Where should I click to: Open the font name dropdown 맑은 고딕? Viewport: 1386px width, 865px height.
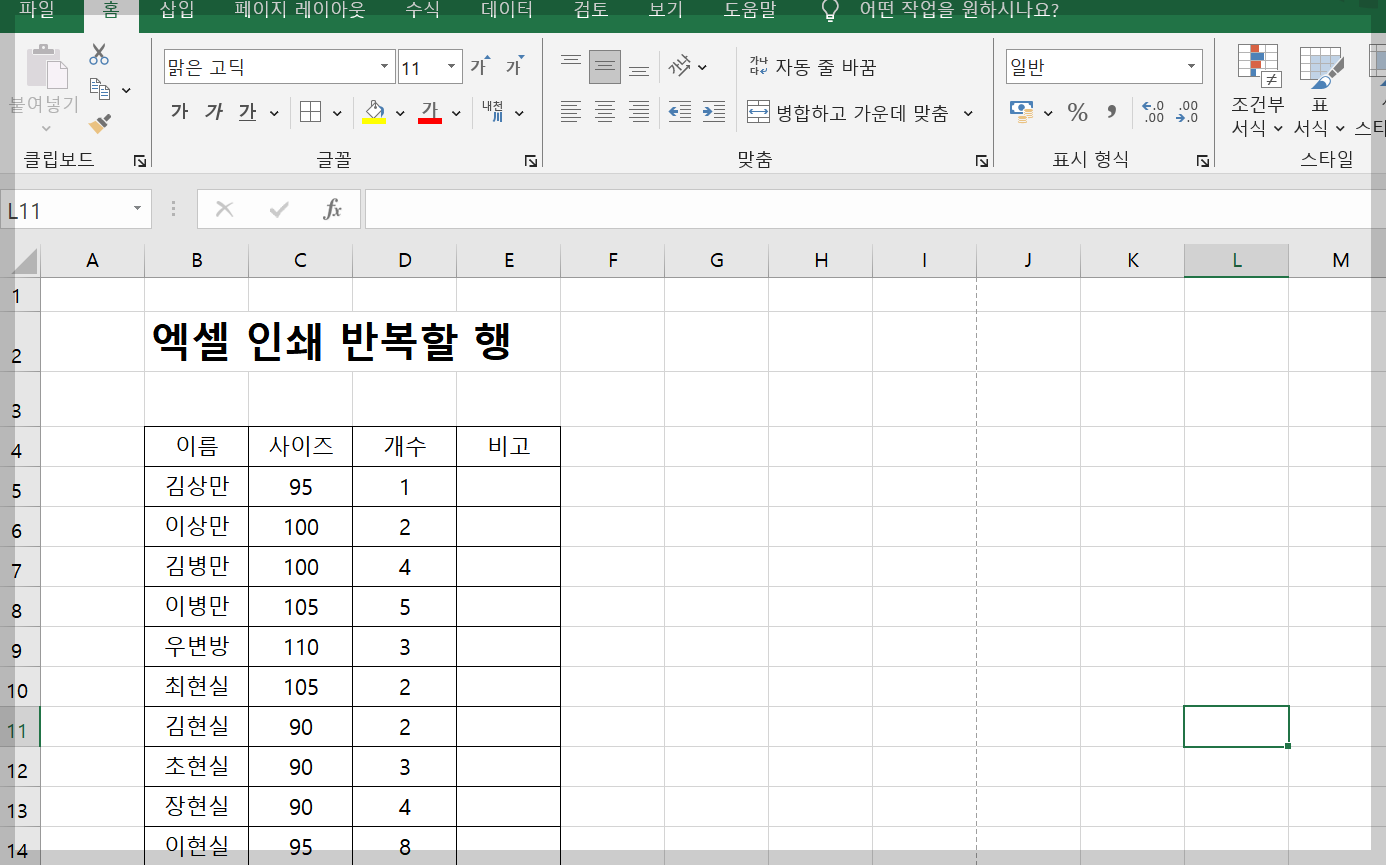click(386, 67)
